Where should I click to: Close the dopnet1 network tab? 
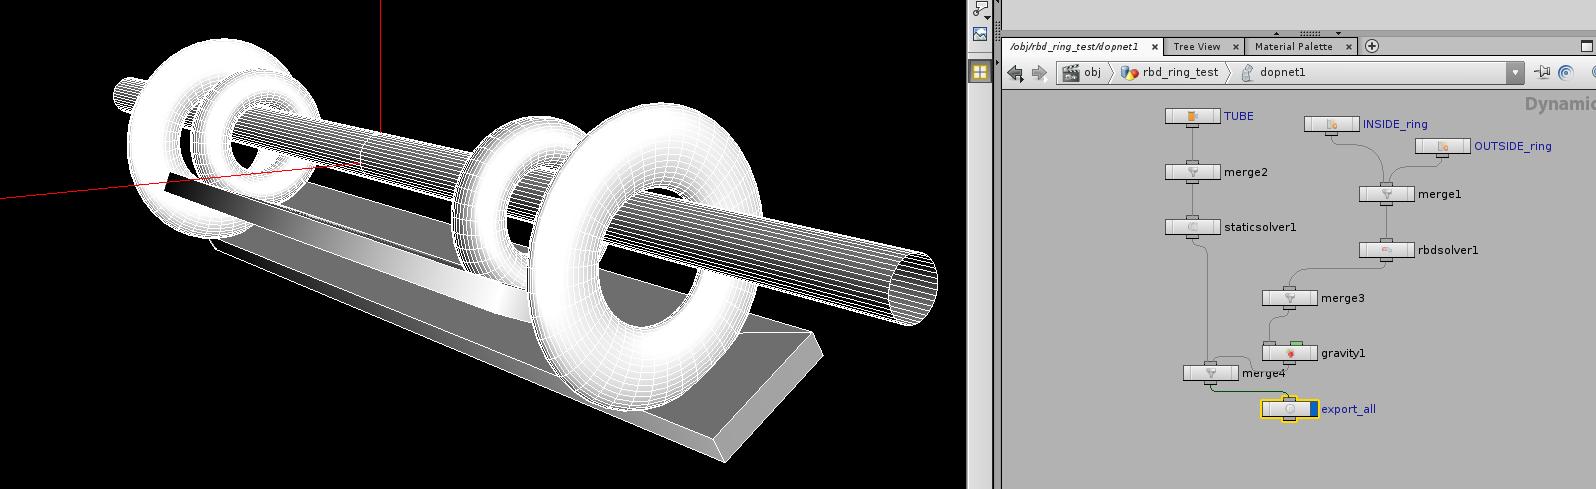(x=1154, y=47)
